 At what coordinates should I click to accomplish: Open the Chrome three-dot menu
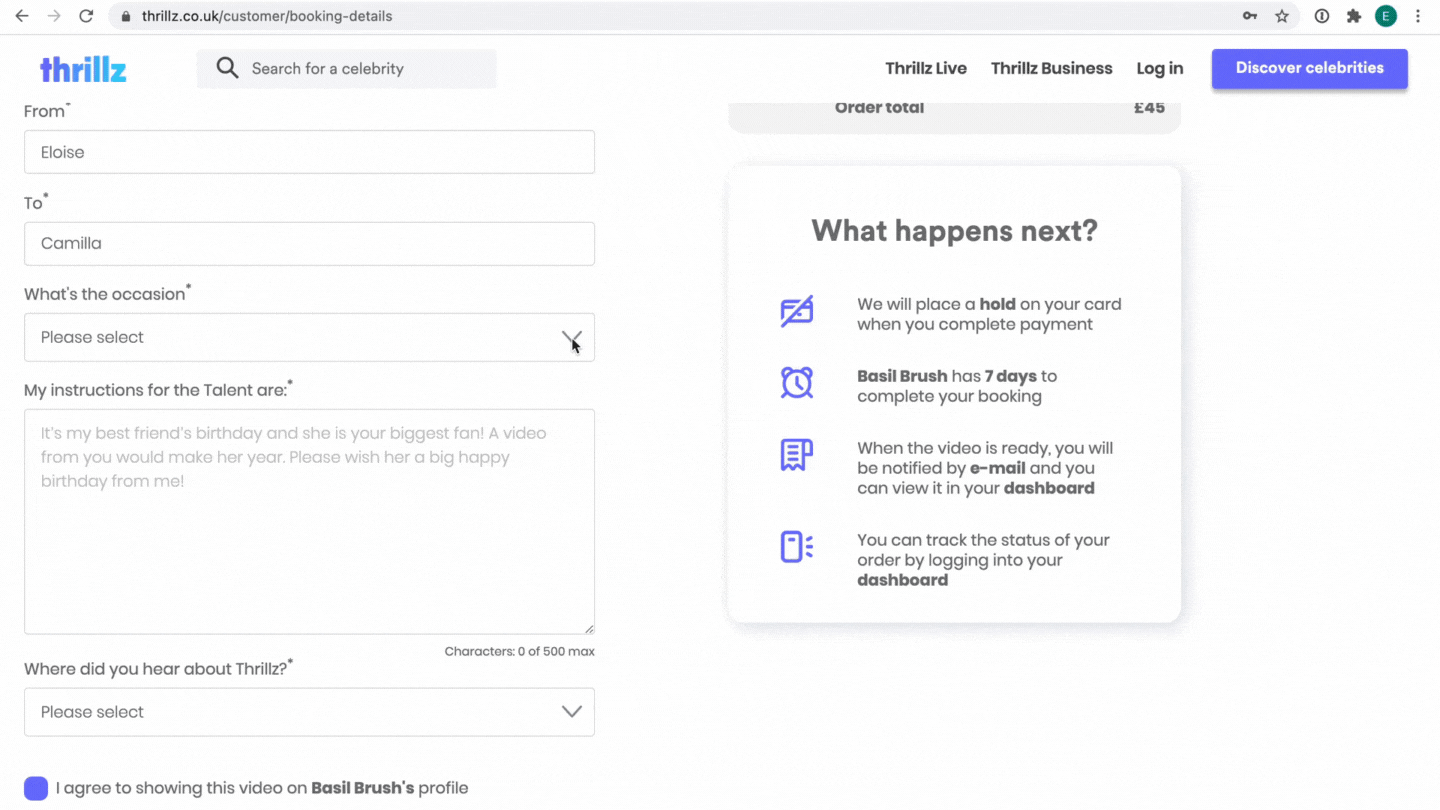click(1418, 16)
